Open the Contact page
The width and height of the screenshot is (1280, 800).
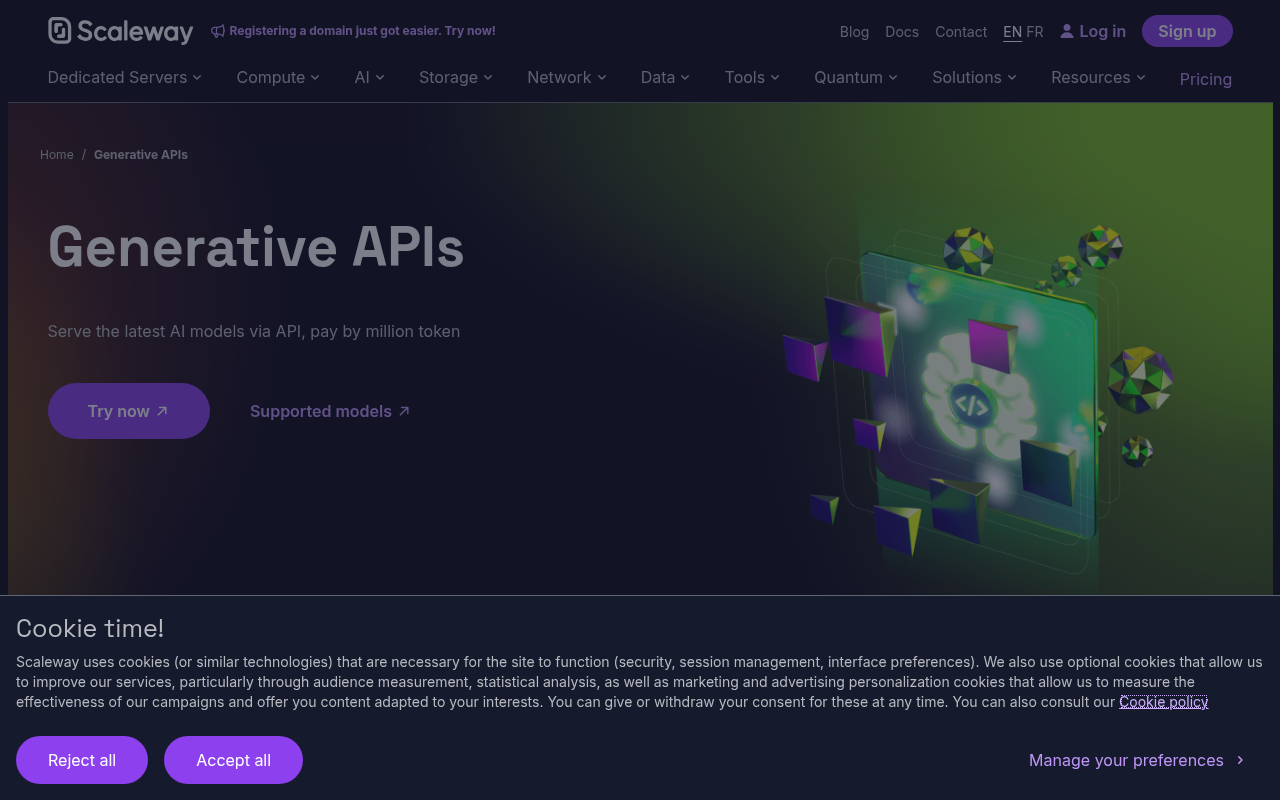961,32
